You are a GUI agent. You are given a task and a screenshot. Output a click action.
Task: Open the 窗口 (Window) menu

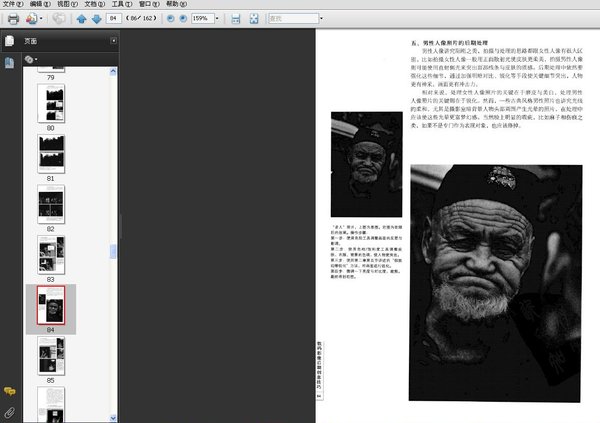click(x=149, y=4)
